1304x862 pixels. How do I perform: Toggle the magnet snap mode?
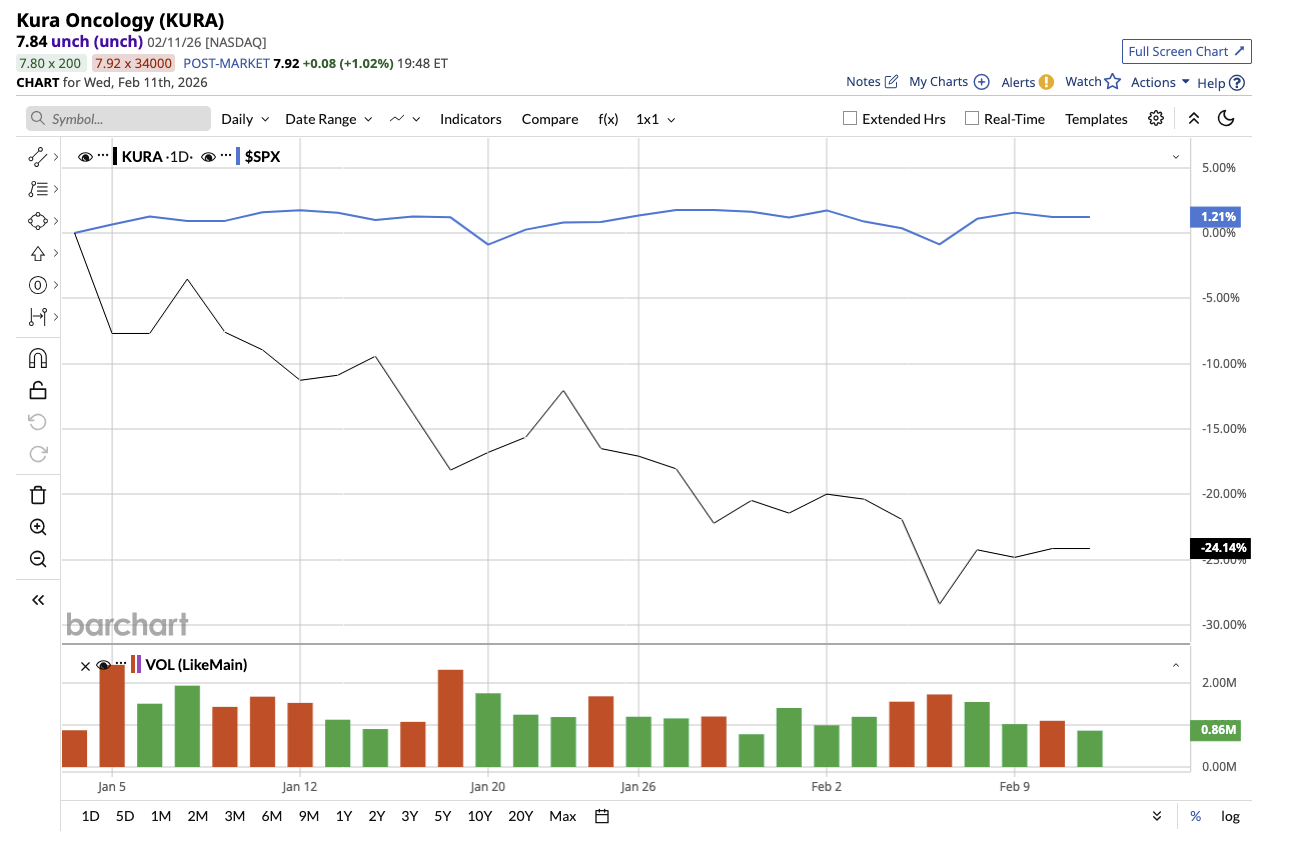coord(38,358)
